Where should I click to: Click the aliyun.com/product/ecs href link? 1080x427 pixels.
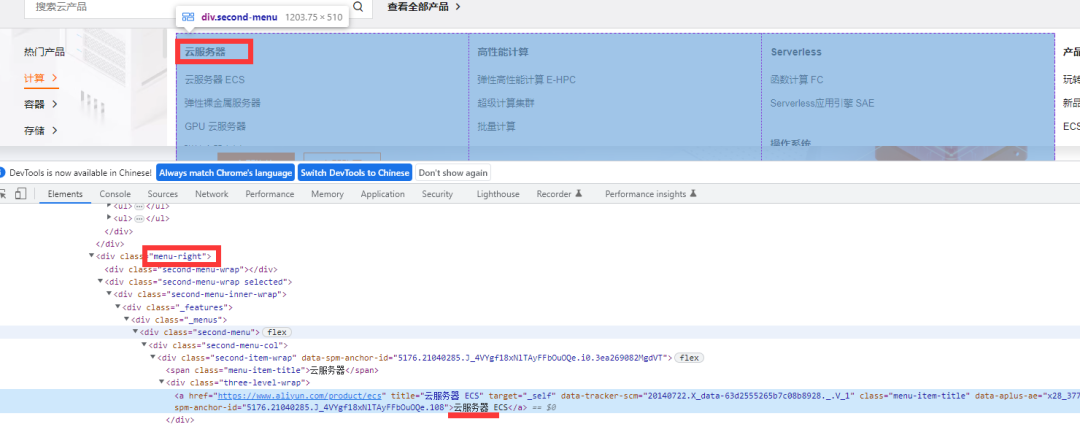(301, 396)
